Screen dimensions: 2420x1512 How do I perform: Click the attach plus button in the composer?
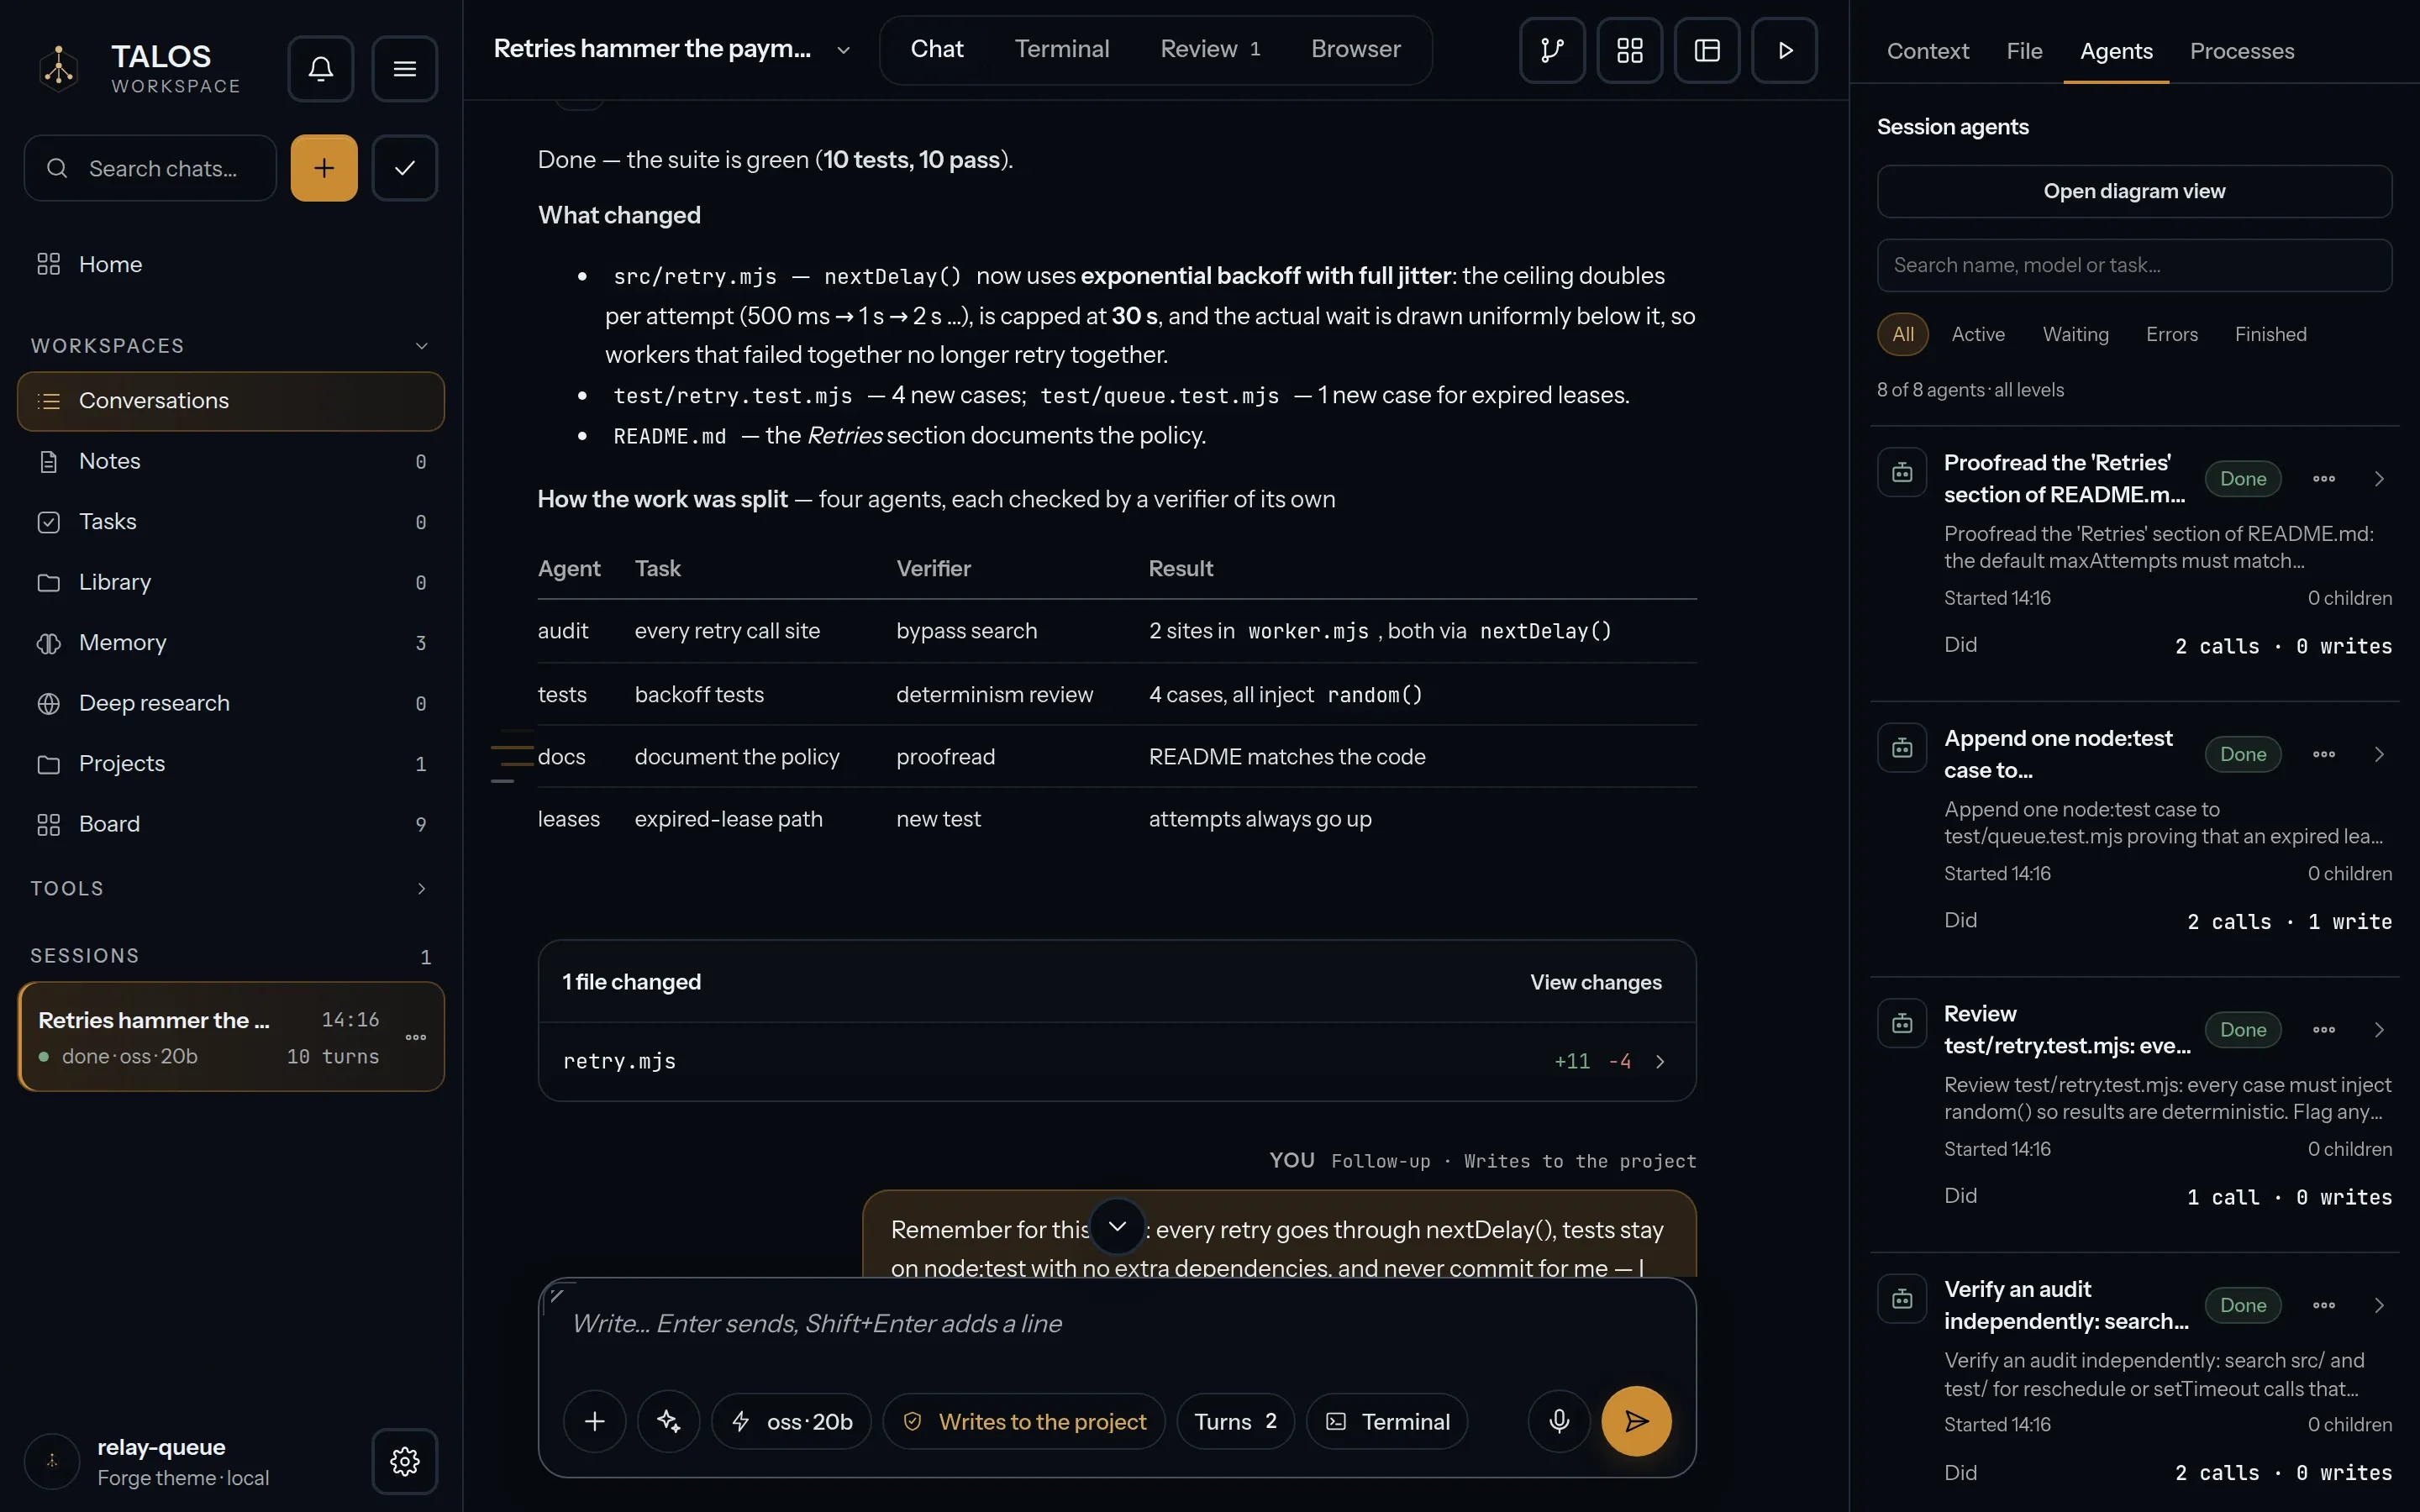point(595,1421)
